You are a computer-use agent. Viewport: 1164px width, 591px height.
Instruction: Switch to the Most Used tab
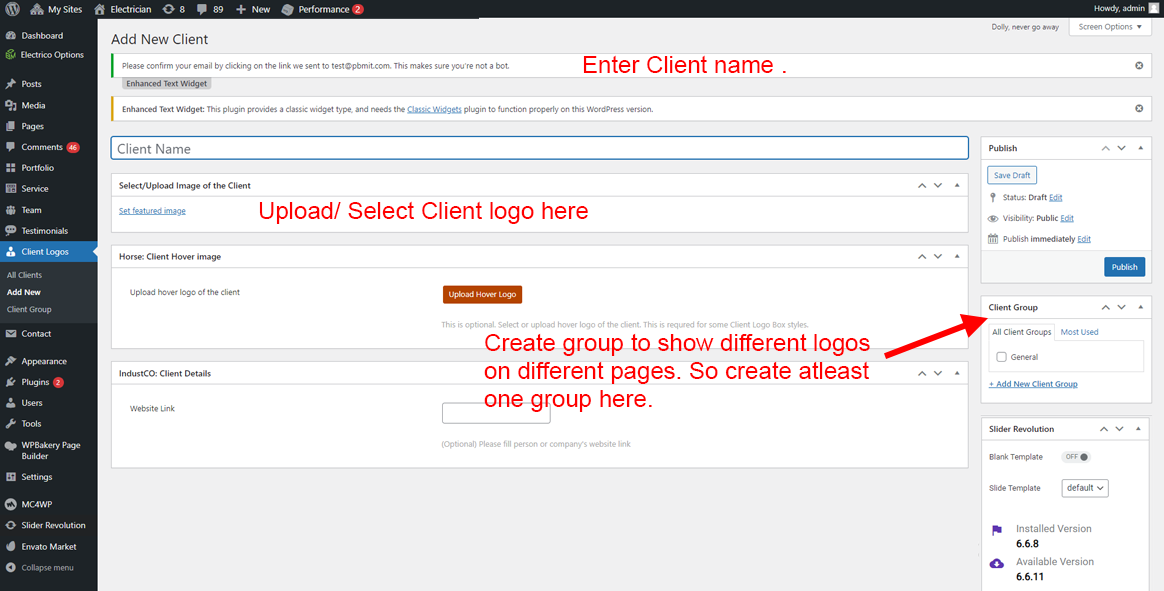pos(1079,332)
